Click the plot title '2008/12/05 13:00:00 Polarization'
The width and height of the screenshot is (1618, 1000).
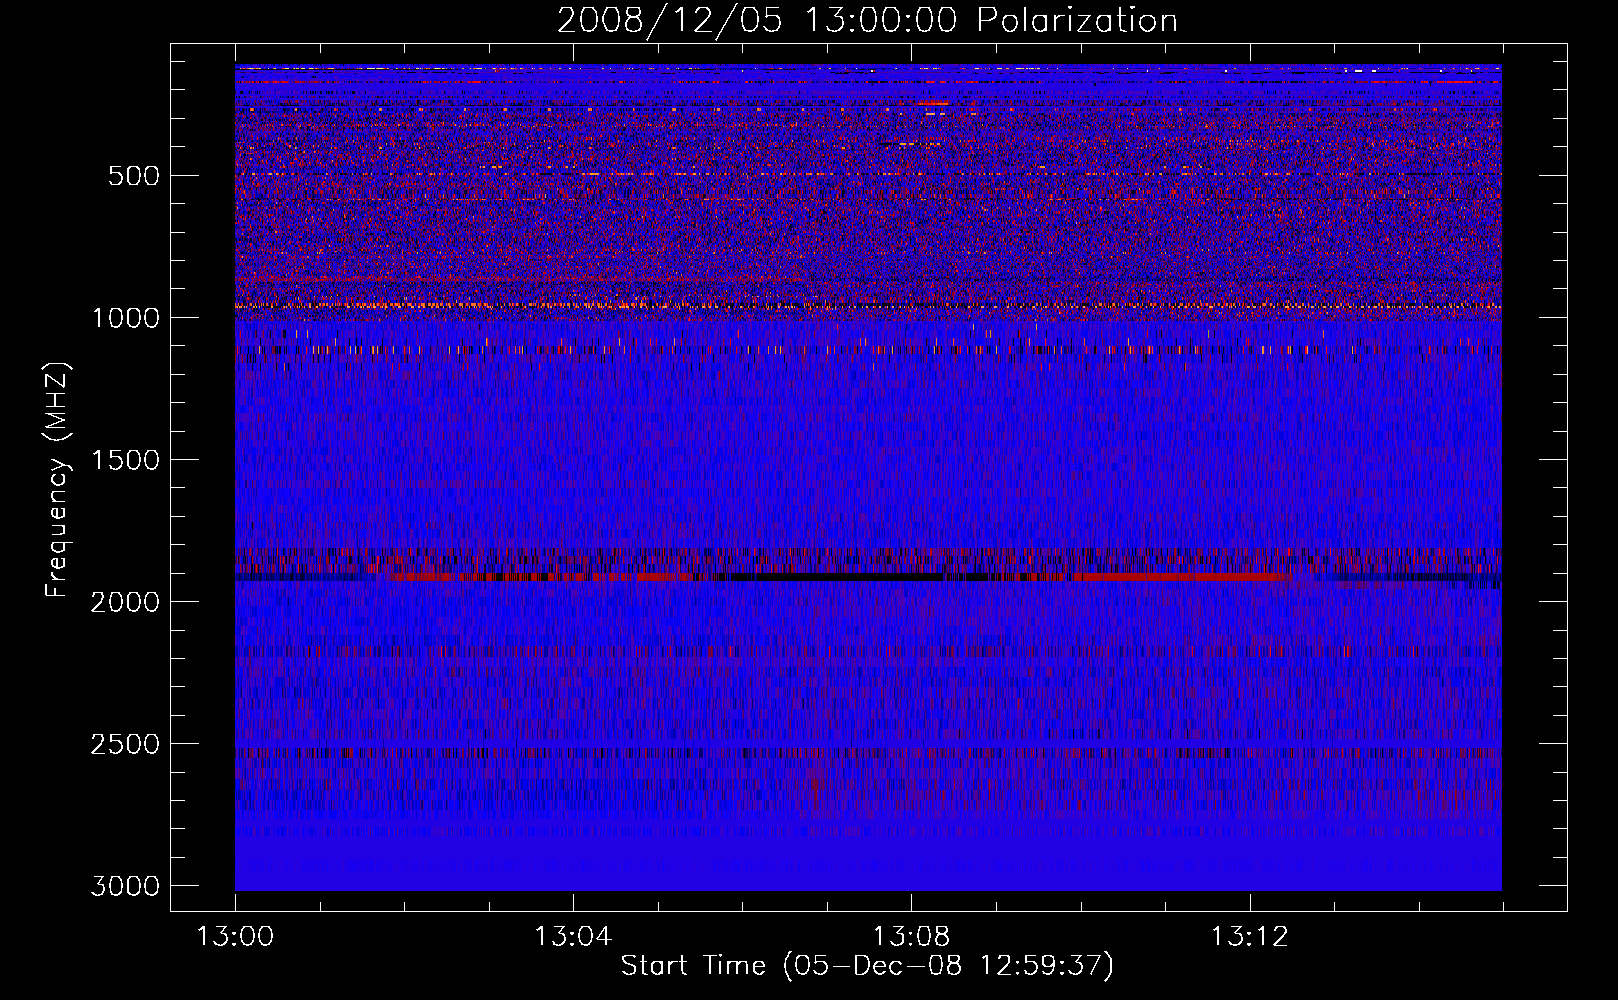[867, 20]
